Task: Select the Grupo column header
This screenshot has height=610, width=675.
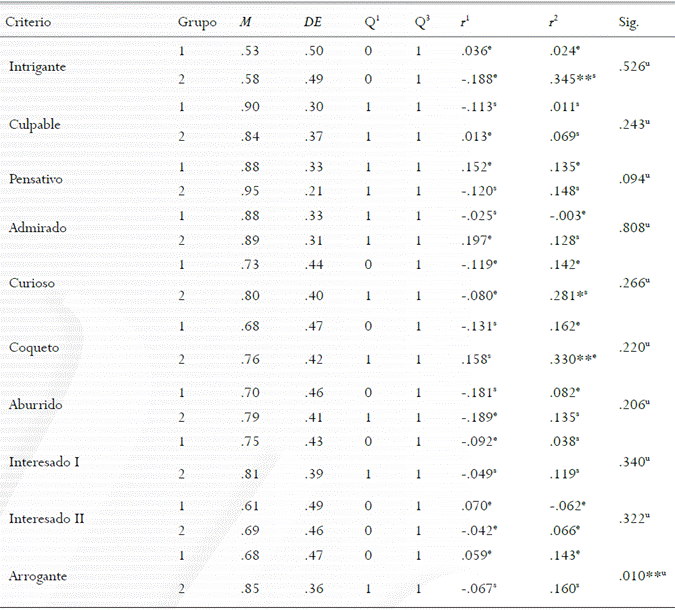Action: (x=197, y=21)
